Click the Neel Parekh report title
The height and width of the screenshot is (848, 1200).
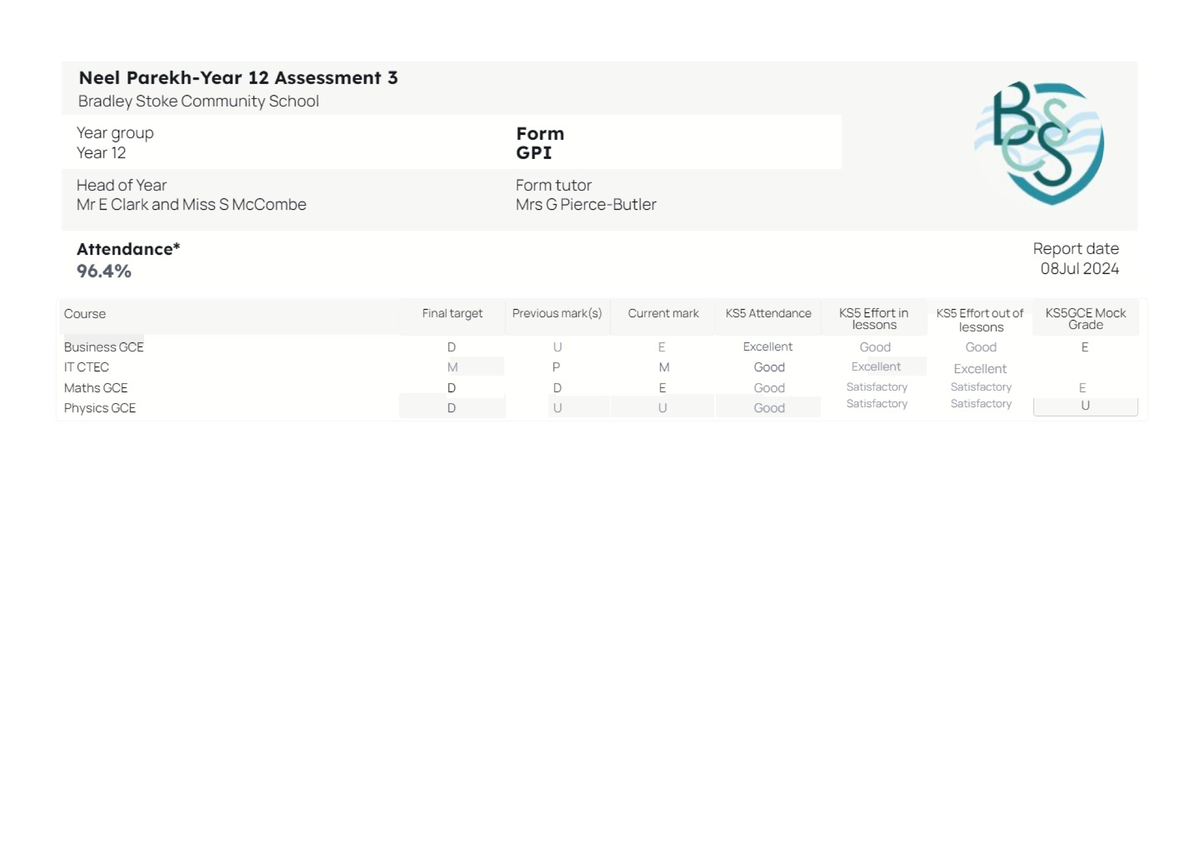[238, 77]
